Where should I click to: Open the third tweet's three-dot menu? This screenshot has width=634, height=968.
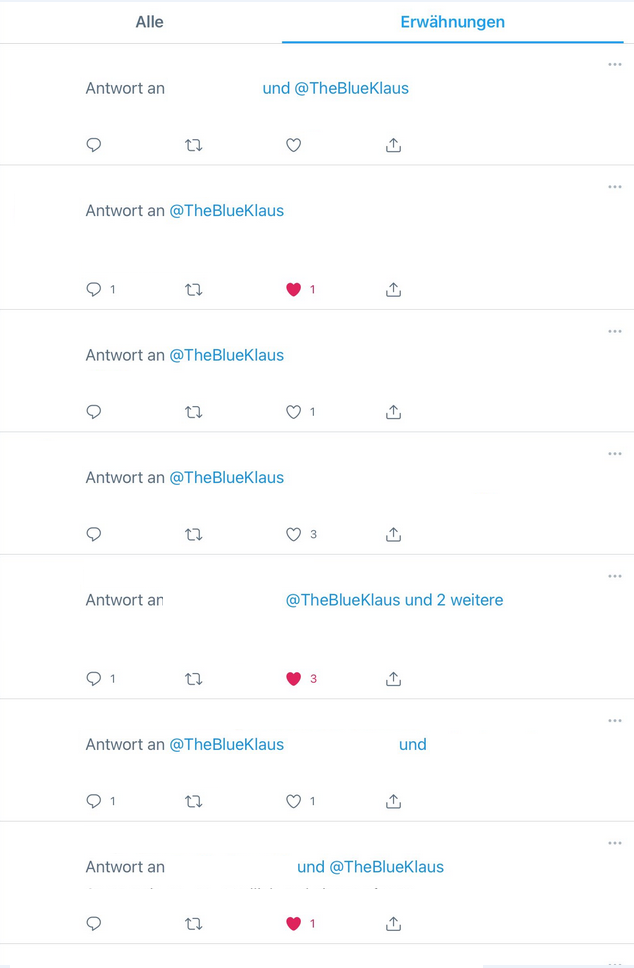point(614,331)
